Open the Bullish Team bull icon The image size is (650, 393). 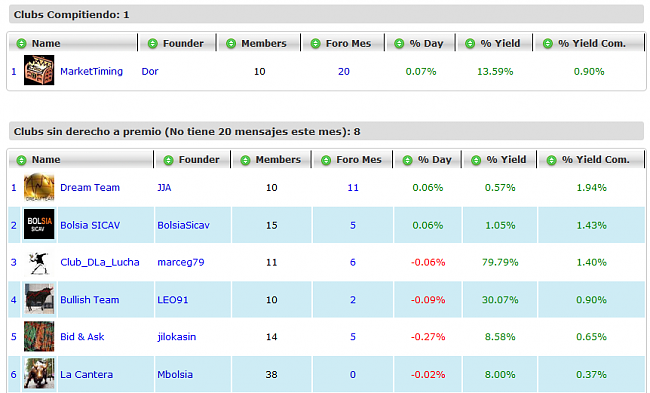point(39,299)
